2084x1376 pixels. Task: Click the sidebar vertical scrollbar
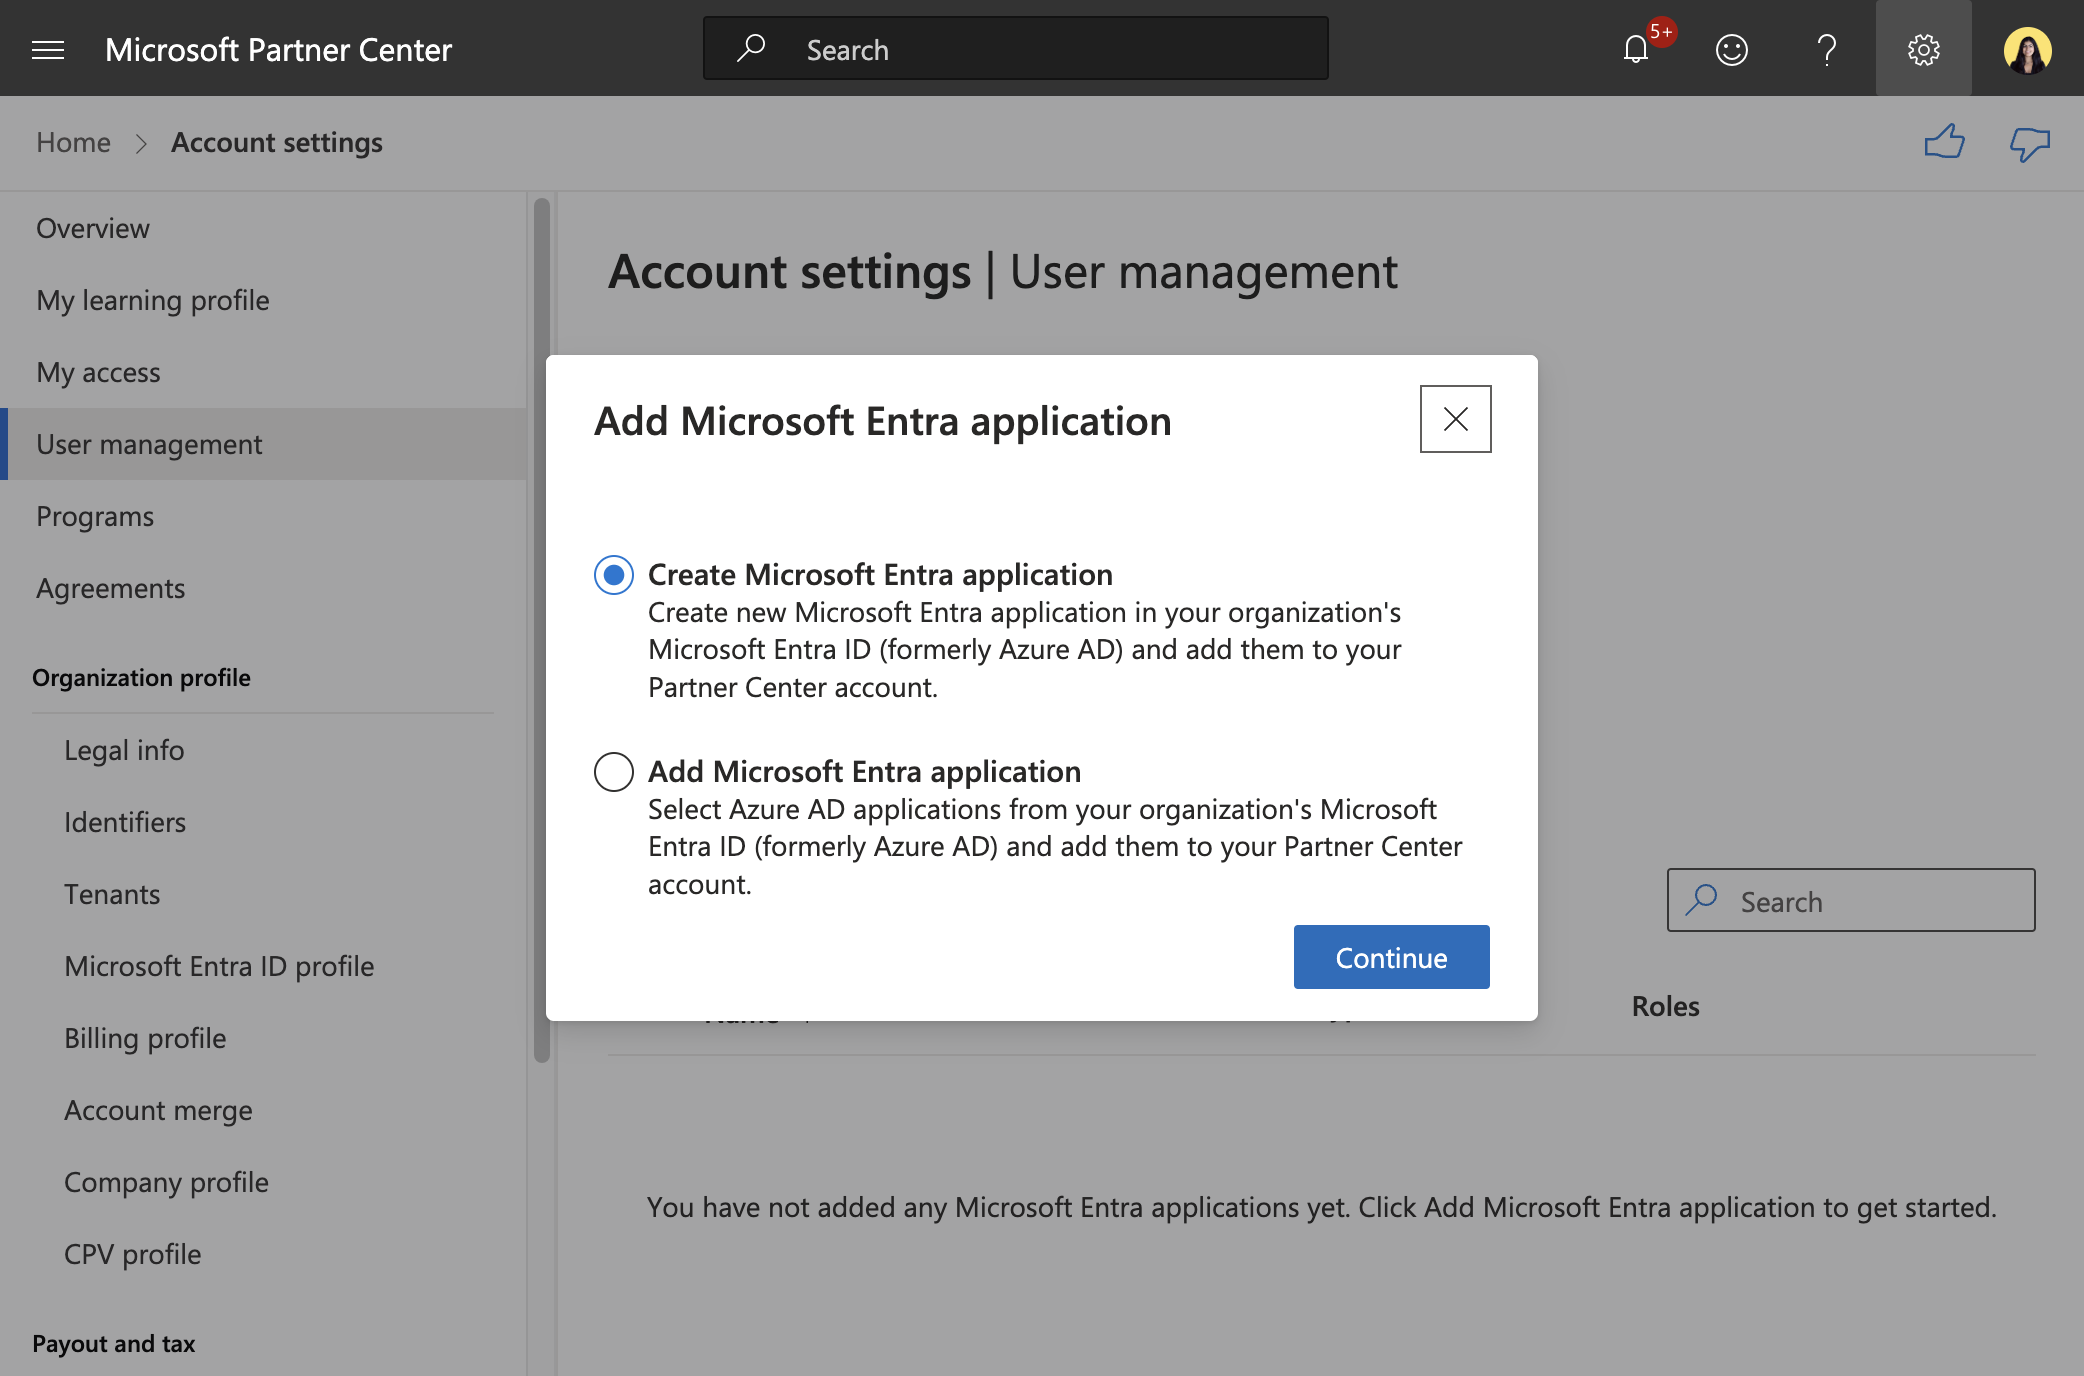click(x=542, y=630)
